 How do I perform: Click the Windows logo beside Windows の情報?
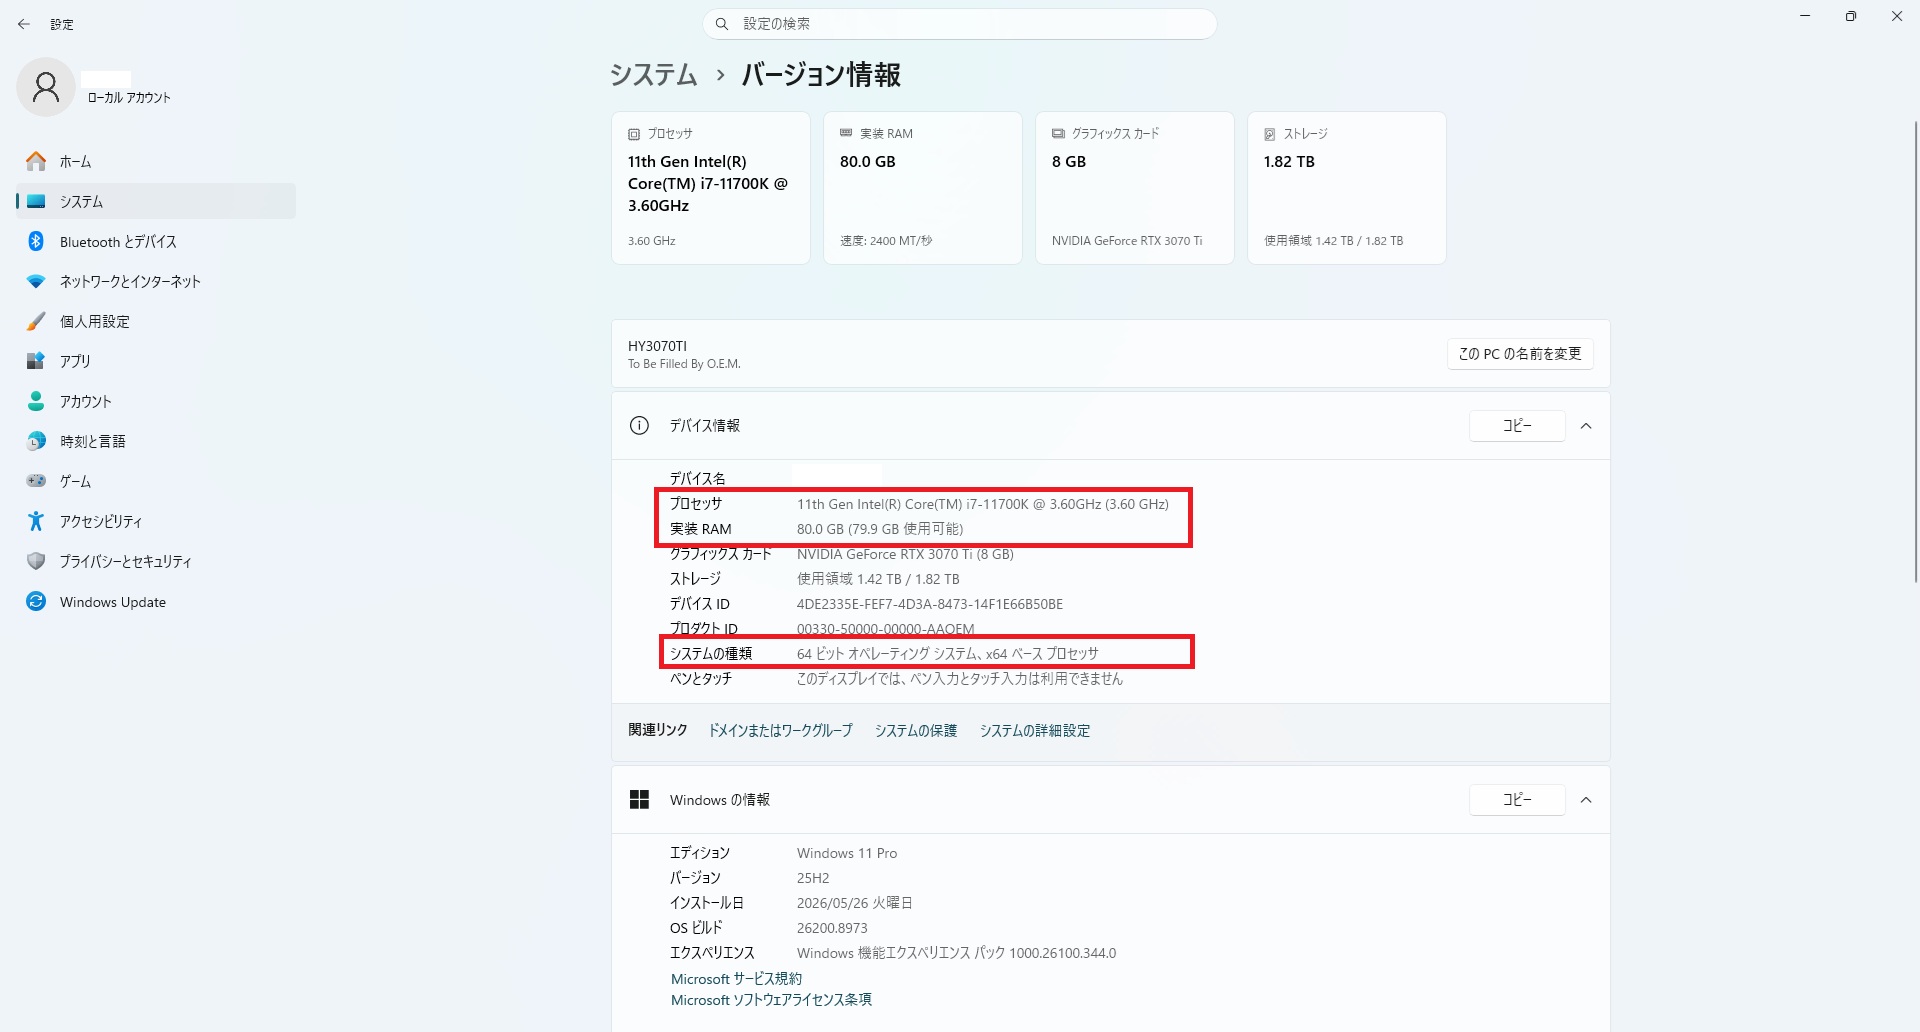tap(640, 799)
